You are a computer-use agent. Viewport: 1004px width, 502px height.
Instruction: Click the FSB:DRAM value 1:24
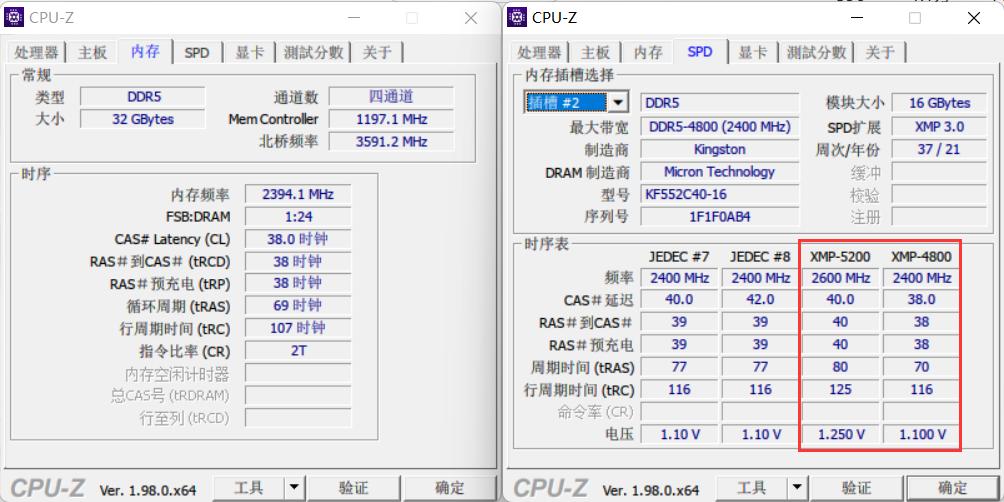click(298, 217)
